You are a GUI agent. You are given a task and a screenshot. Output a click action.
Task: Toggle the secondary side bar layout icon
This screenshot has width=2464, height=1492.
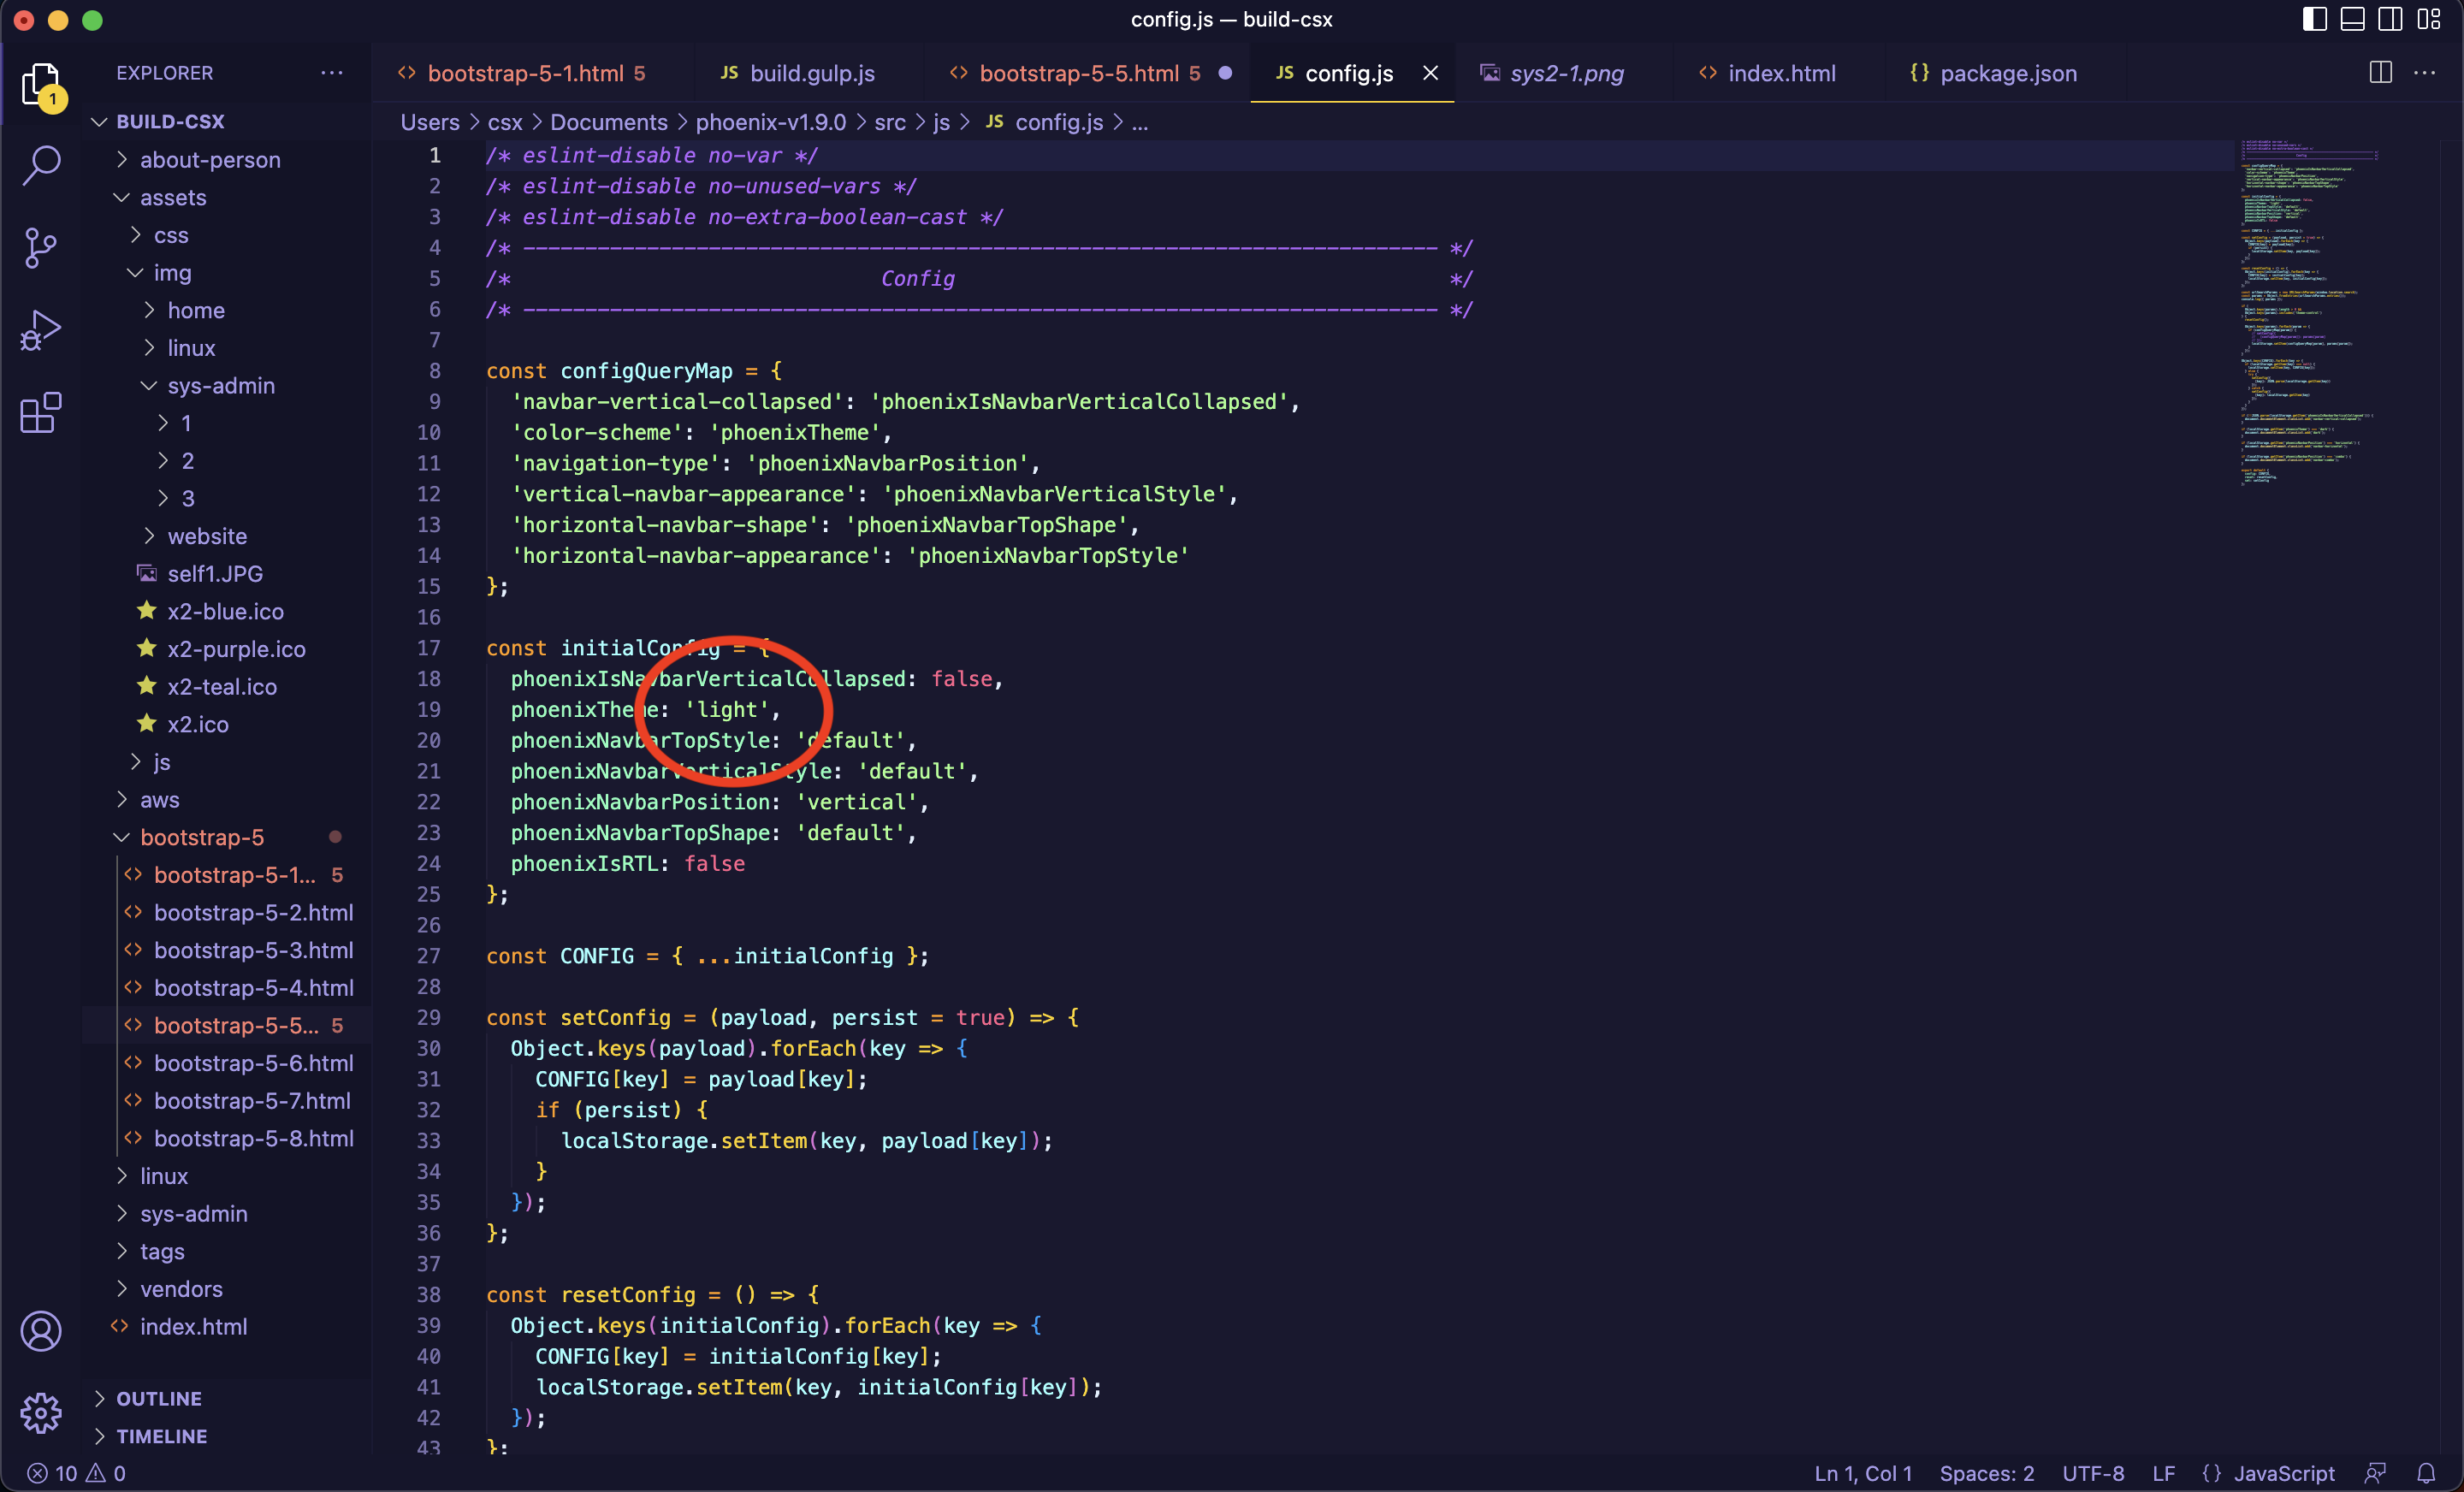click(x=2390, y=19)
